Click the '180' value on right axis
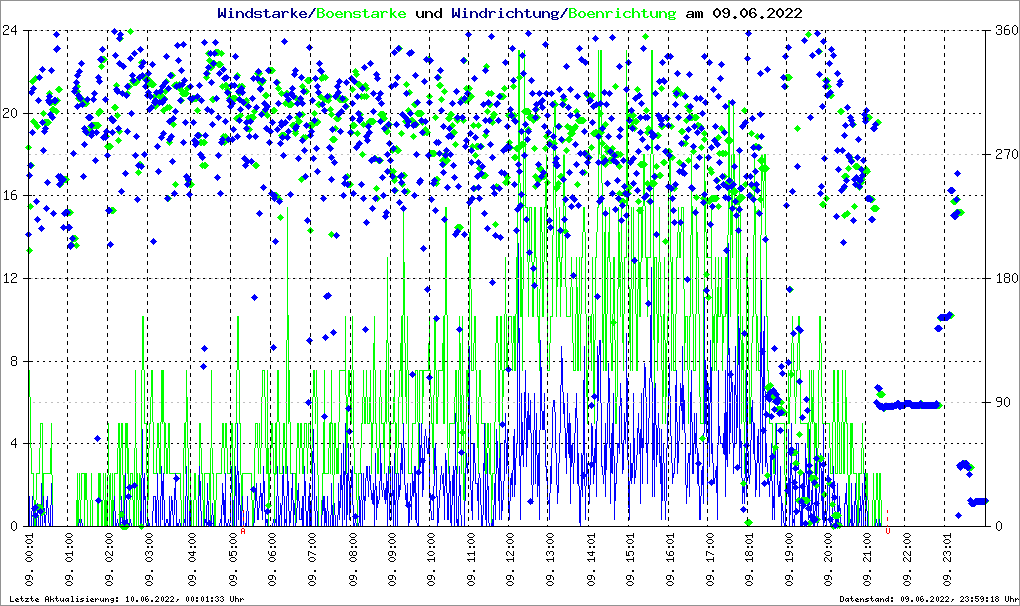This screenshot has height=606, width=1020. coord(1005,278)
